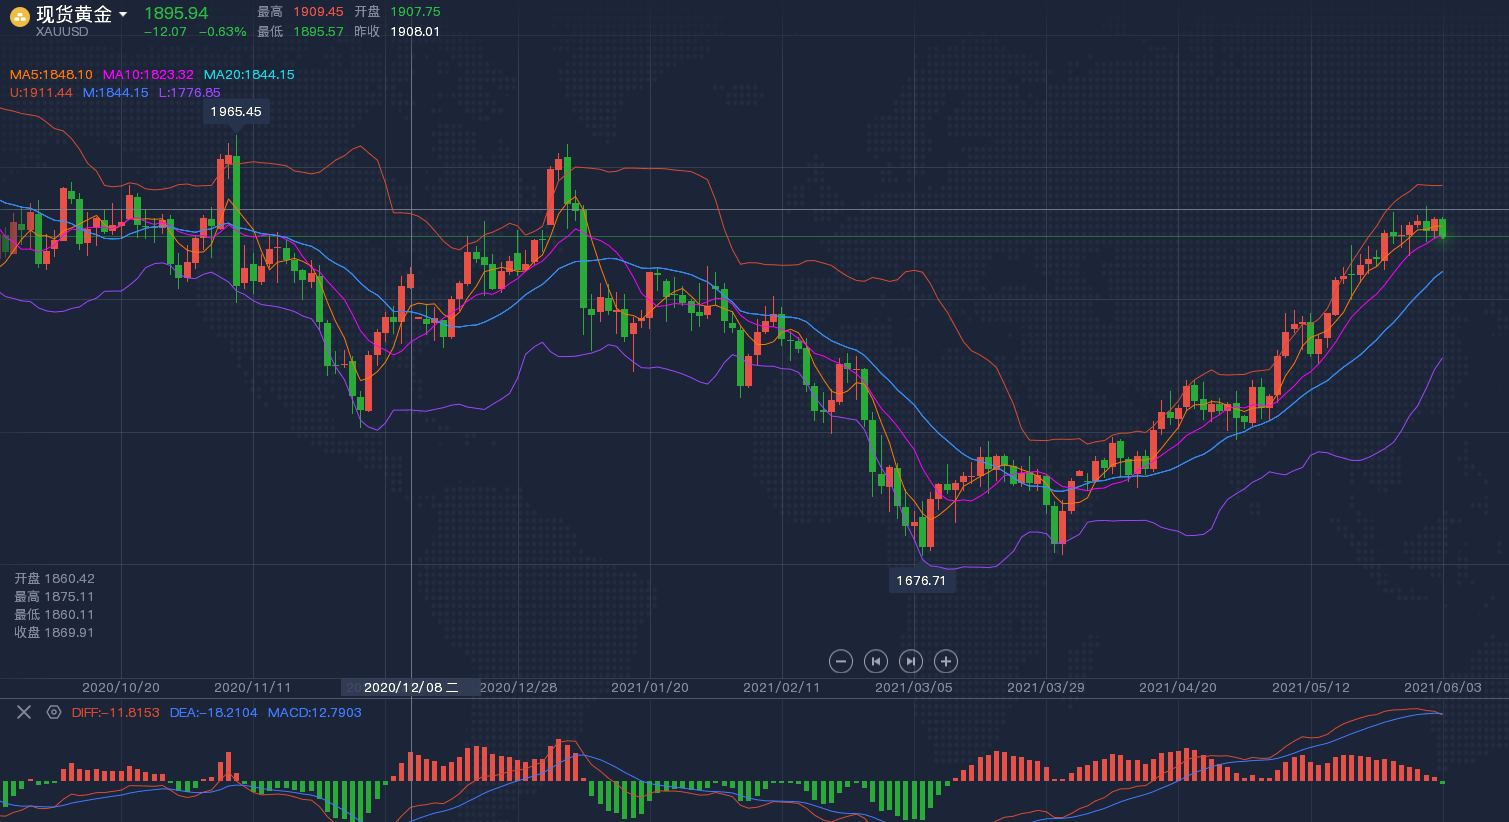
Task: Close the MACD indicator panel
Action: (x=24, y=712)
